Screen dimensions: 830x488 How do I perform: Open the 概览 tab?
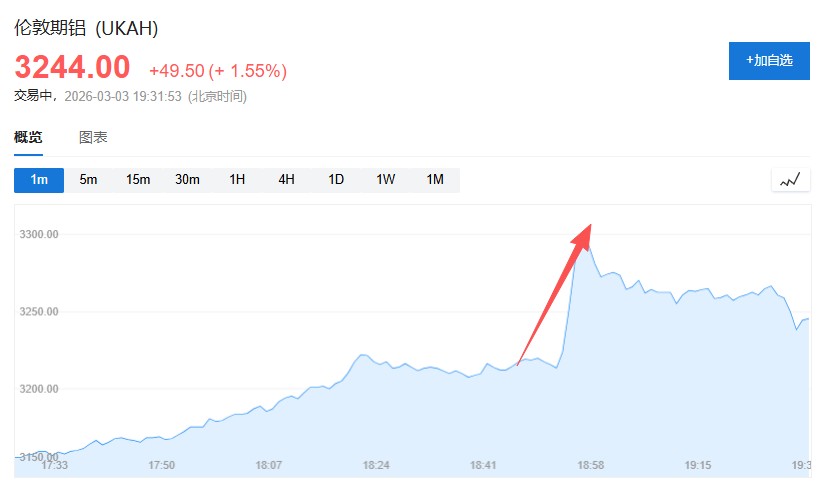(28, 138)
